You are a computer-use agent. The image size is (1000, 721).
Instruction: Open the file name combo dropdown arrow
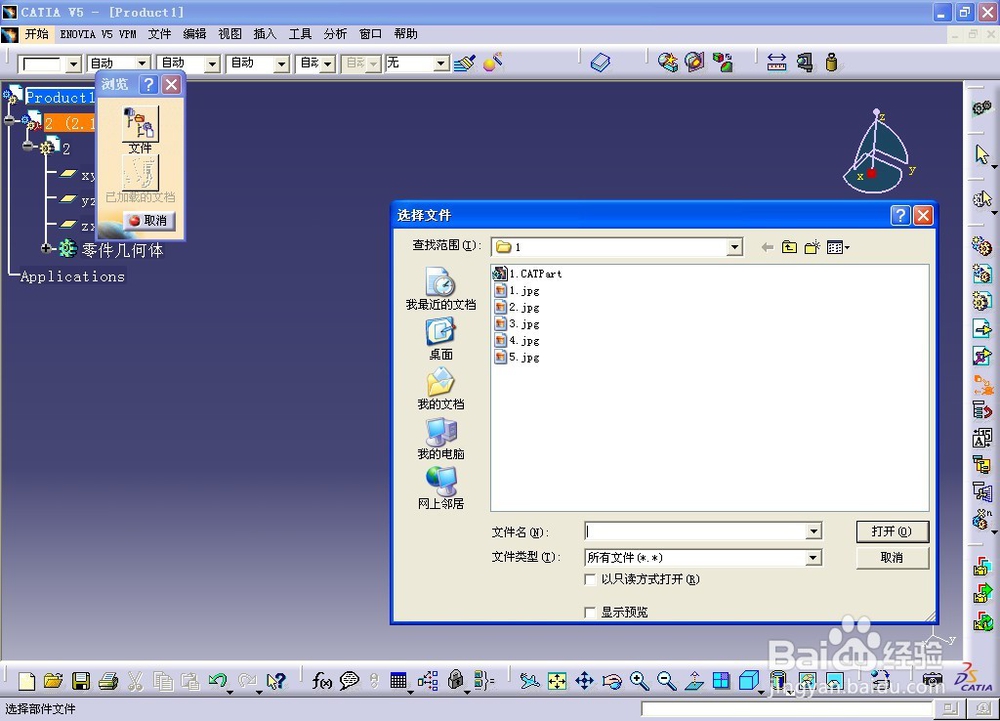pos(814,531)
